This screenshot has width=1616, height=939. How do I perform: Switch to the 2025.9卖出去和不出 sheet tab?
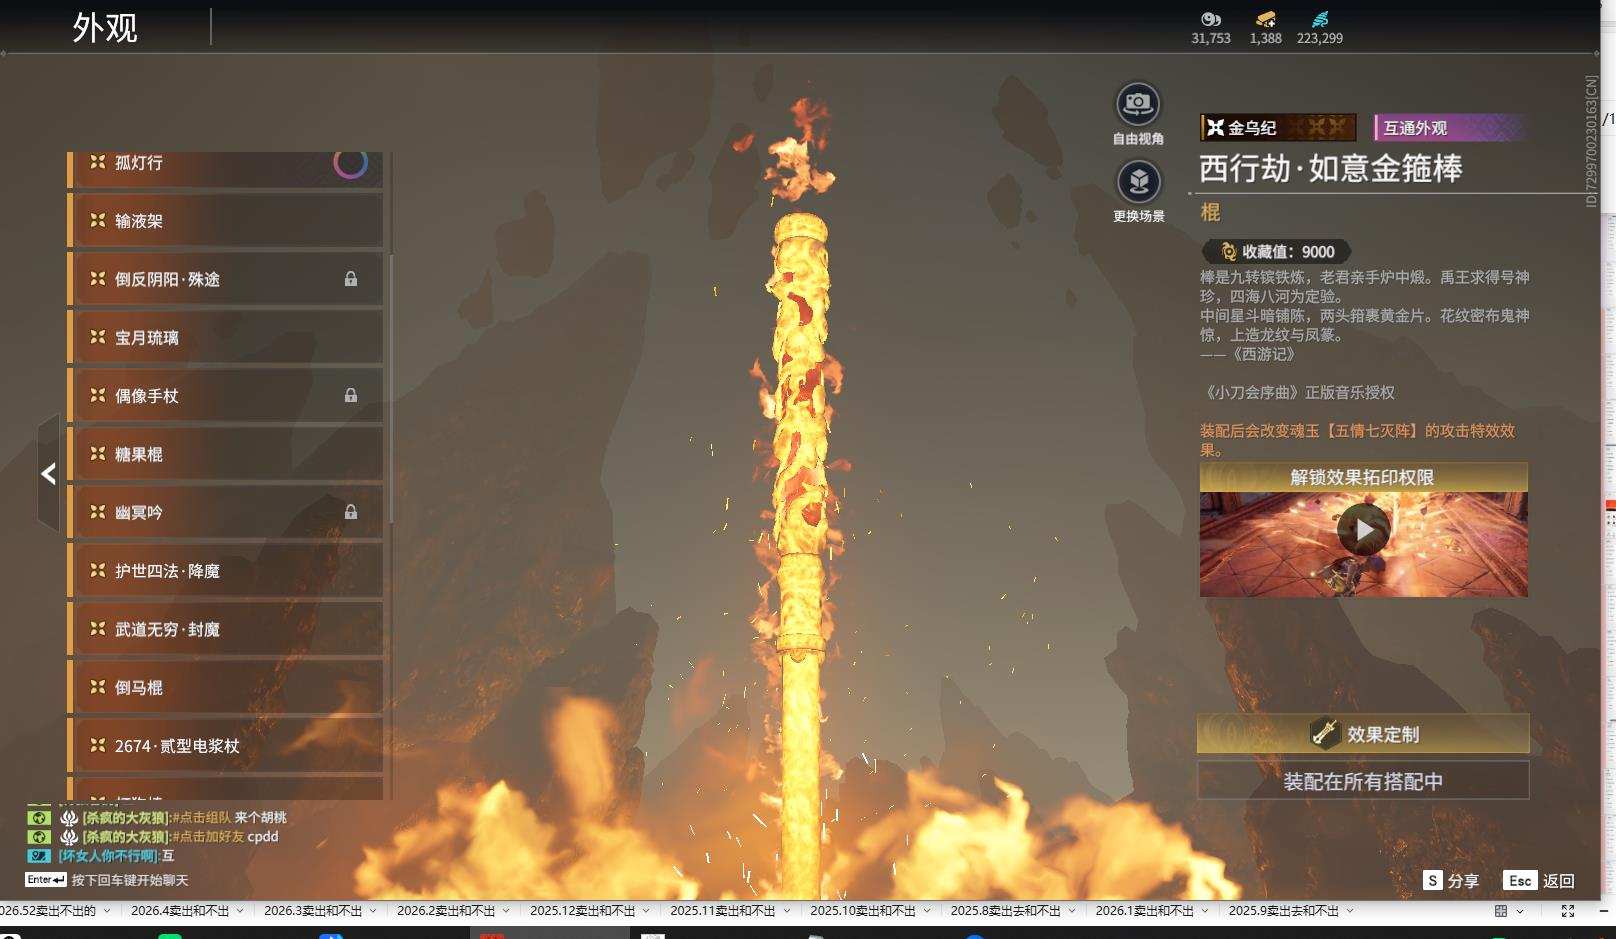click(1284, 911)
